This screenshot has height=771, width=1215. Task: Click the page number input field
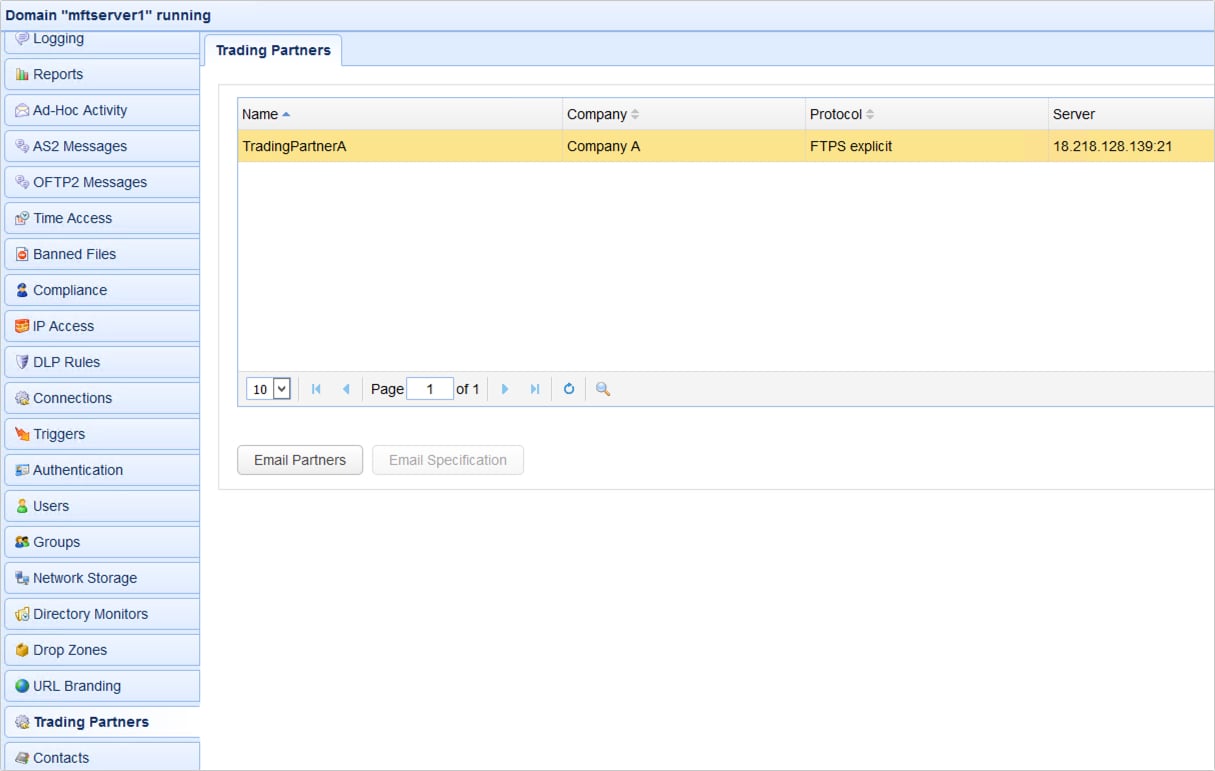coord(430,389)
